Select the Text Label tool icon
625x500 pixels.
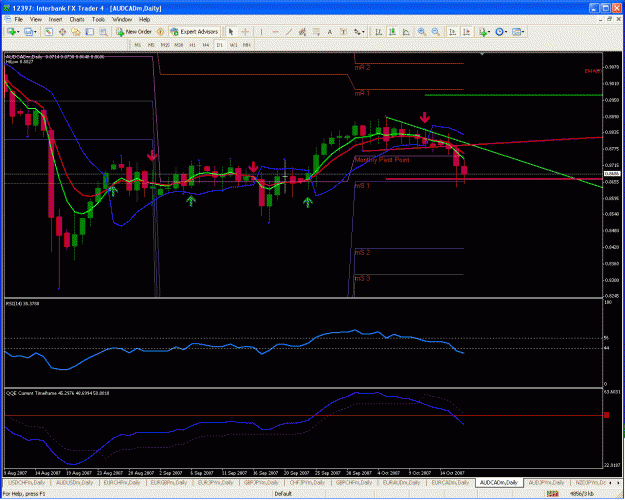click(343, 32)
